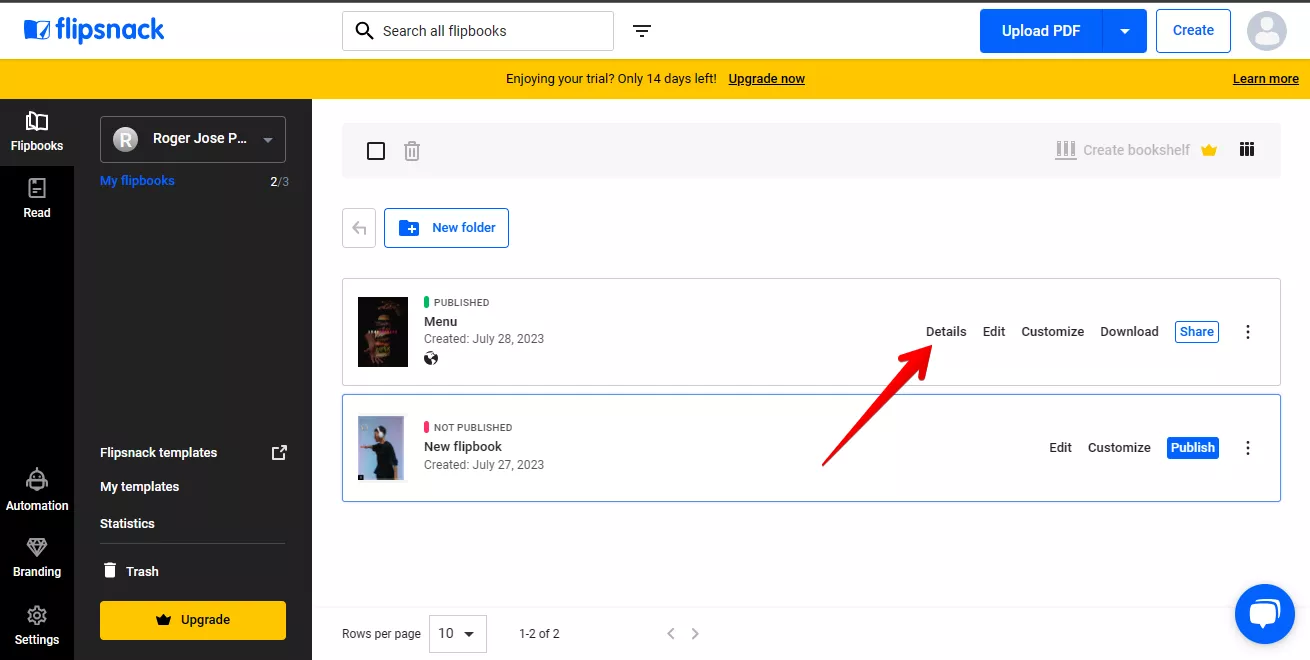
Task: Click the Publish button for New flipbook
Action: click(1192, 448)
